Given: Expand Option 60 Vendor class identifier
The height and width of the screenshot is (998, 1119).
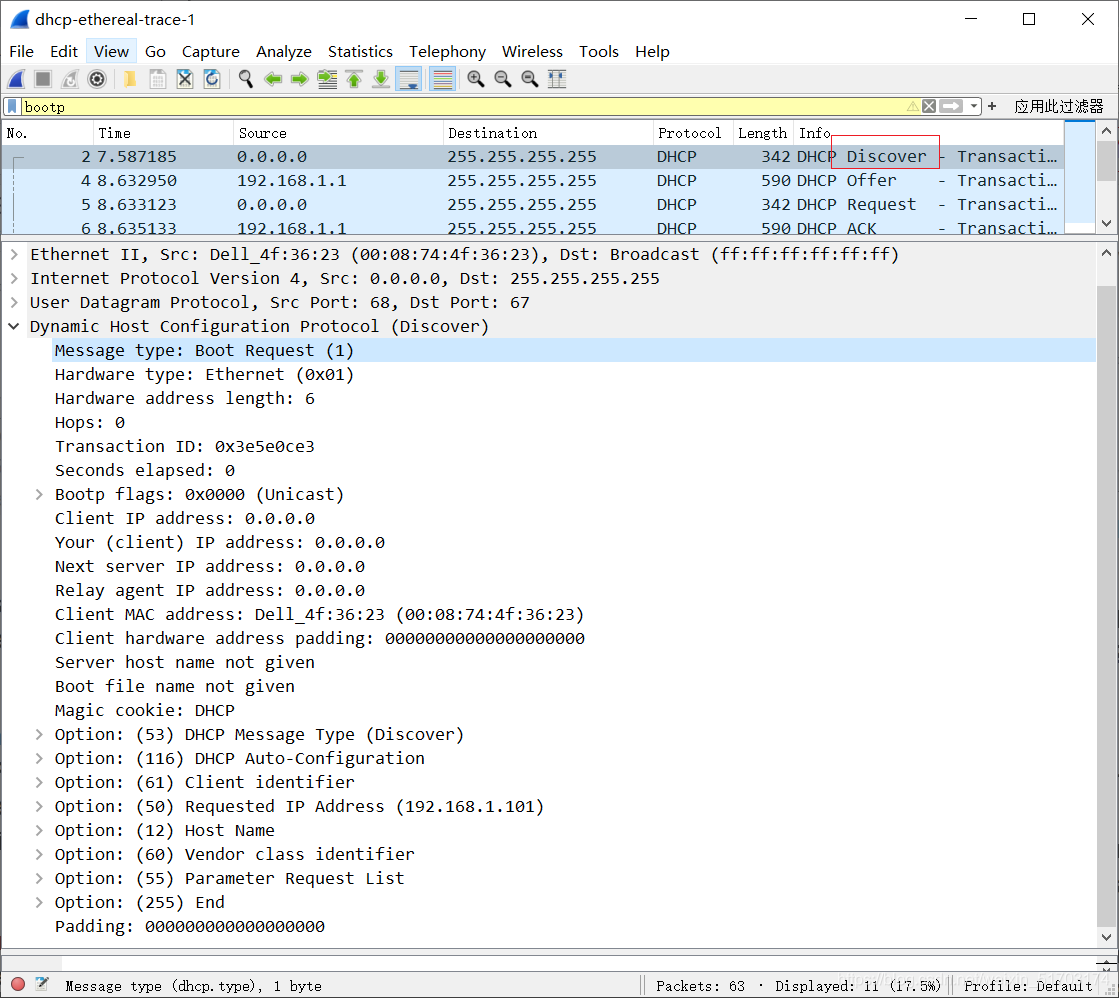Looking at the screenshot, I should tap(39, 855).
